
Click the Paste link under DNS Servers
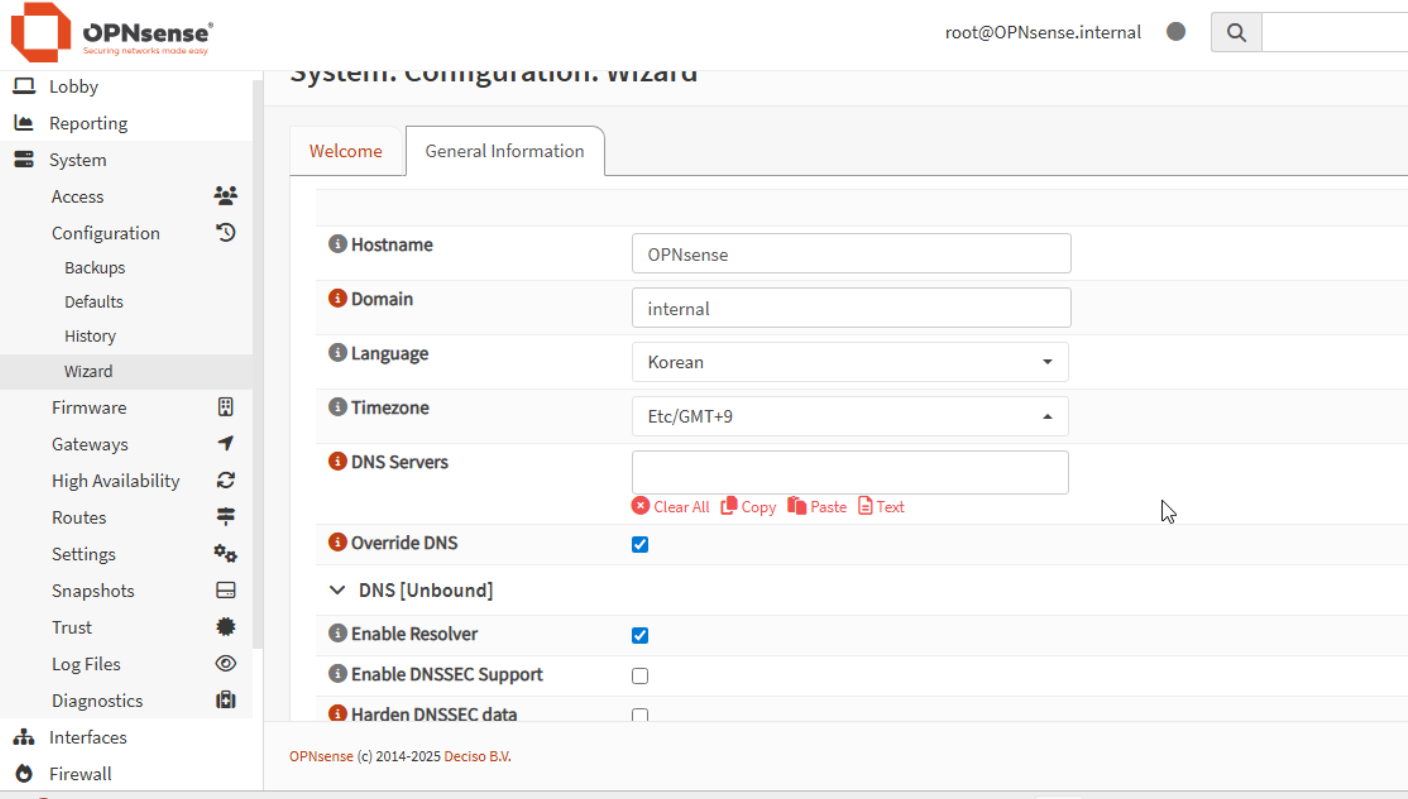click(x=817, y=507)
